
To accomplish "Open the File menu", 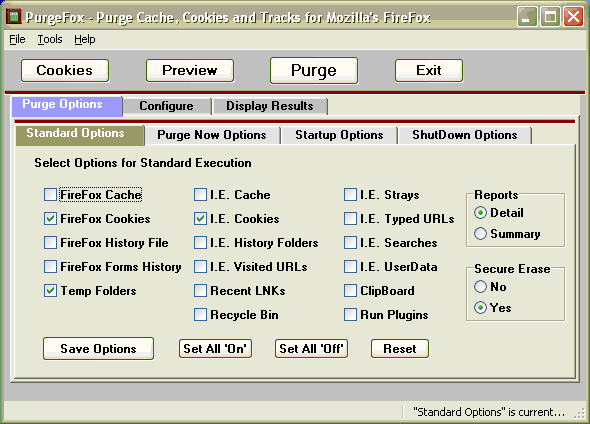I will (17, 39).
